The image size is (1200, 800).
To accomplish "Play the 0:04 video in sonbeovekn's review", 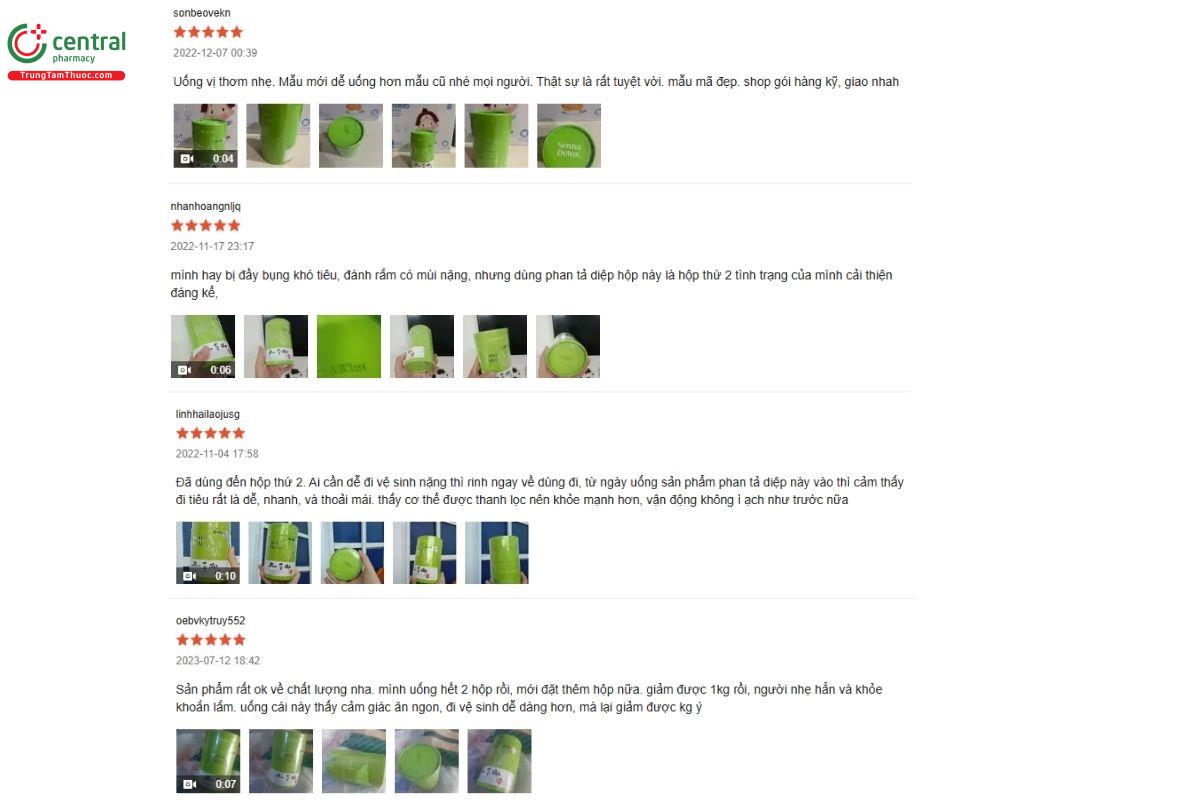I will (205, 135).
